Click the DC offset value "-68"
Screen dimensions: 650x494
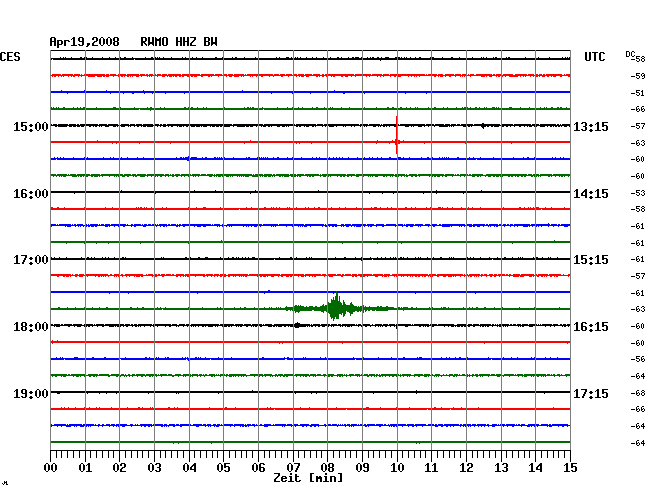[638, 393]
